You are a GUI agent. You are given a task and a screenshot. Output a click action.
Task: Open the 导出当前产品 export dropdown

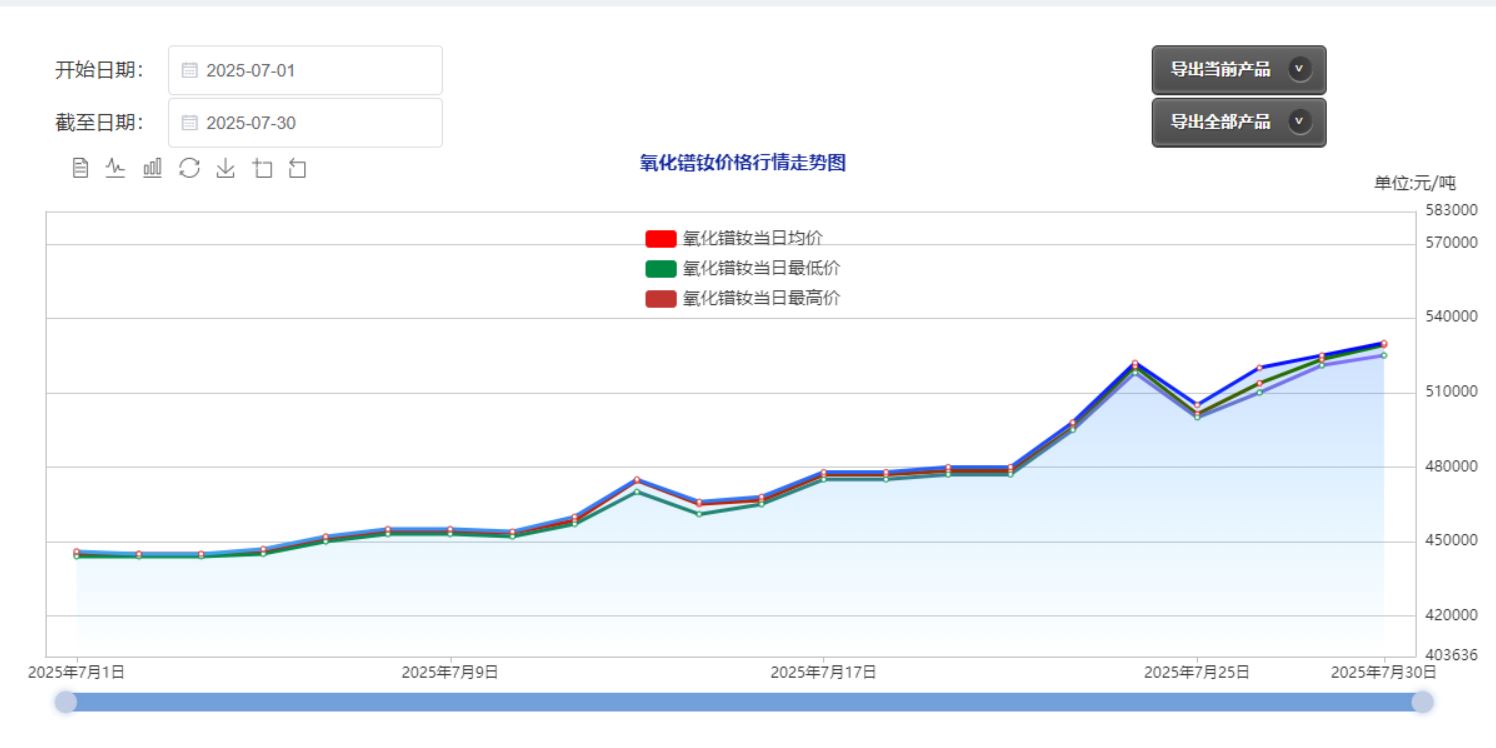(x=1239, y=70)
